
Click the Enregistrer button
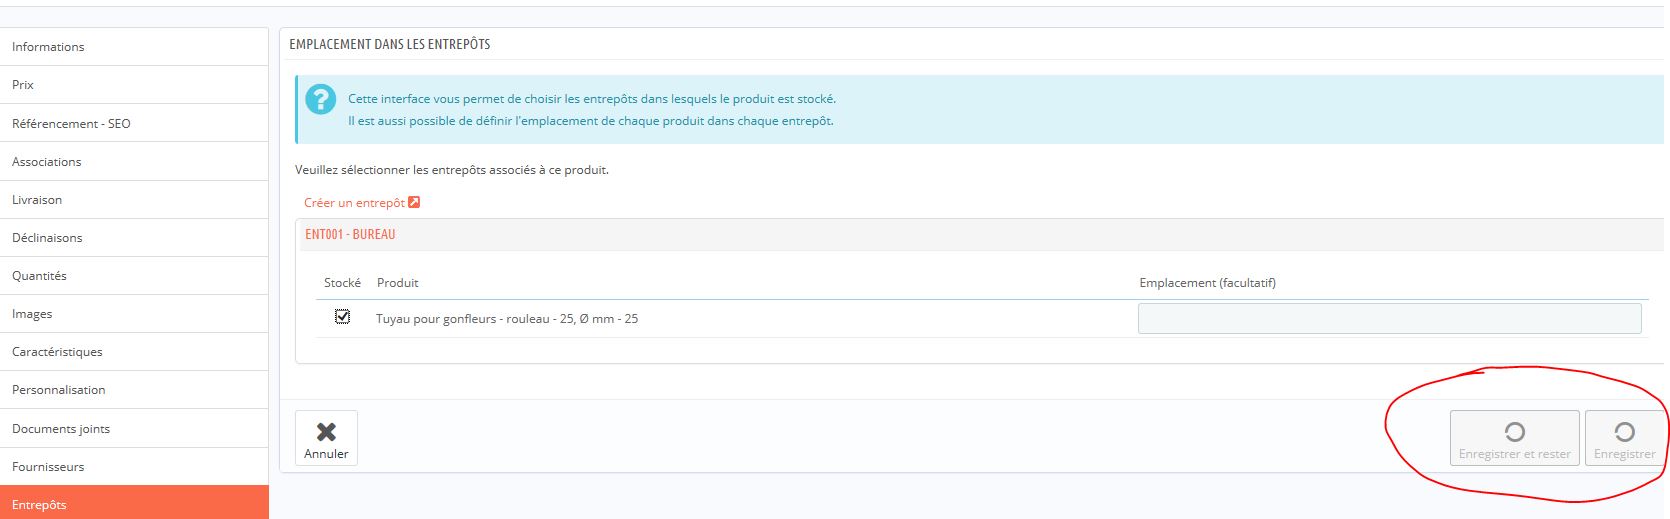point(1624,438)
